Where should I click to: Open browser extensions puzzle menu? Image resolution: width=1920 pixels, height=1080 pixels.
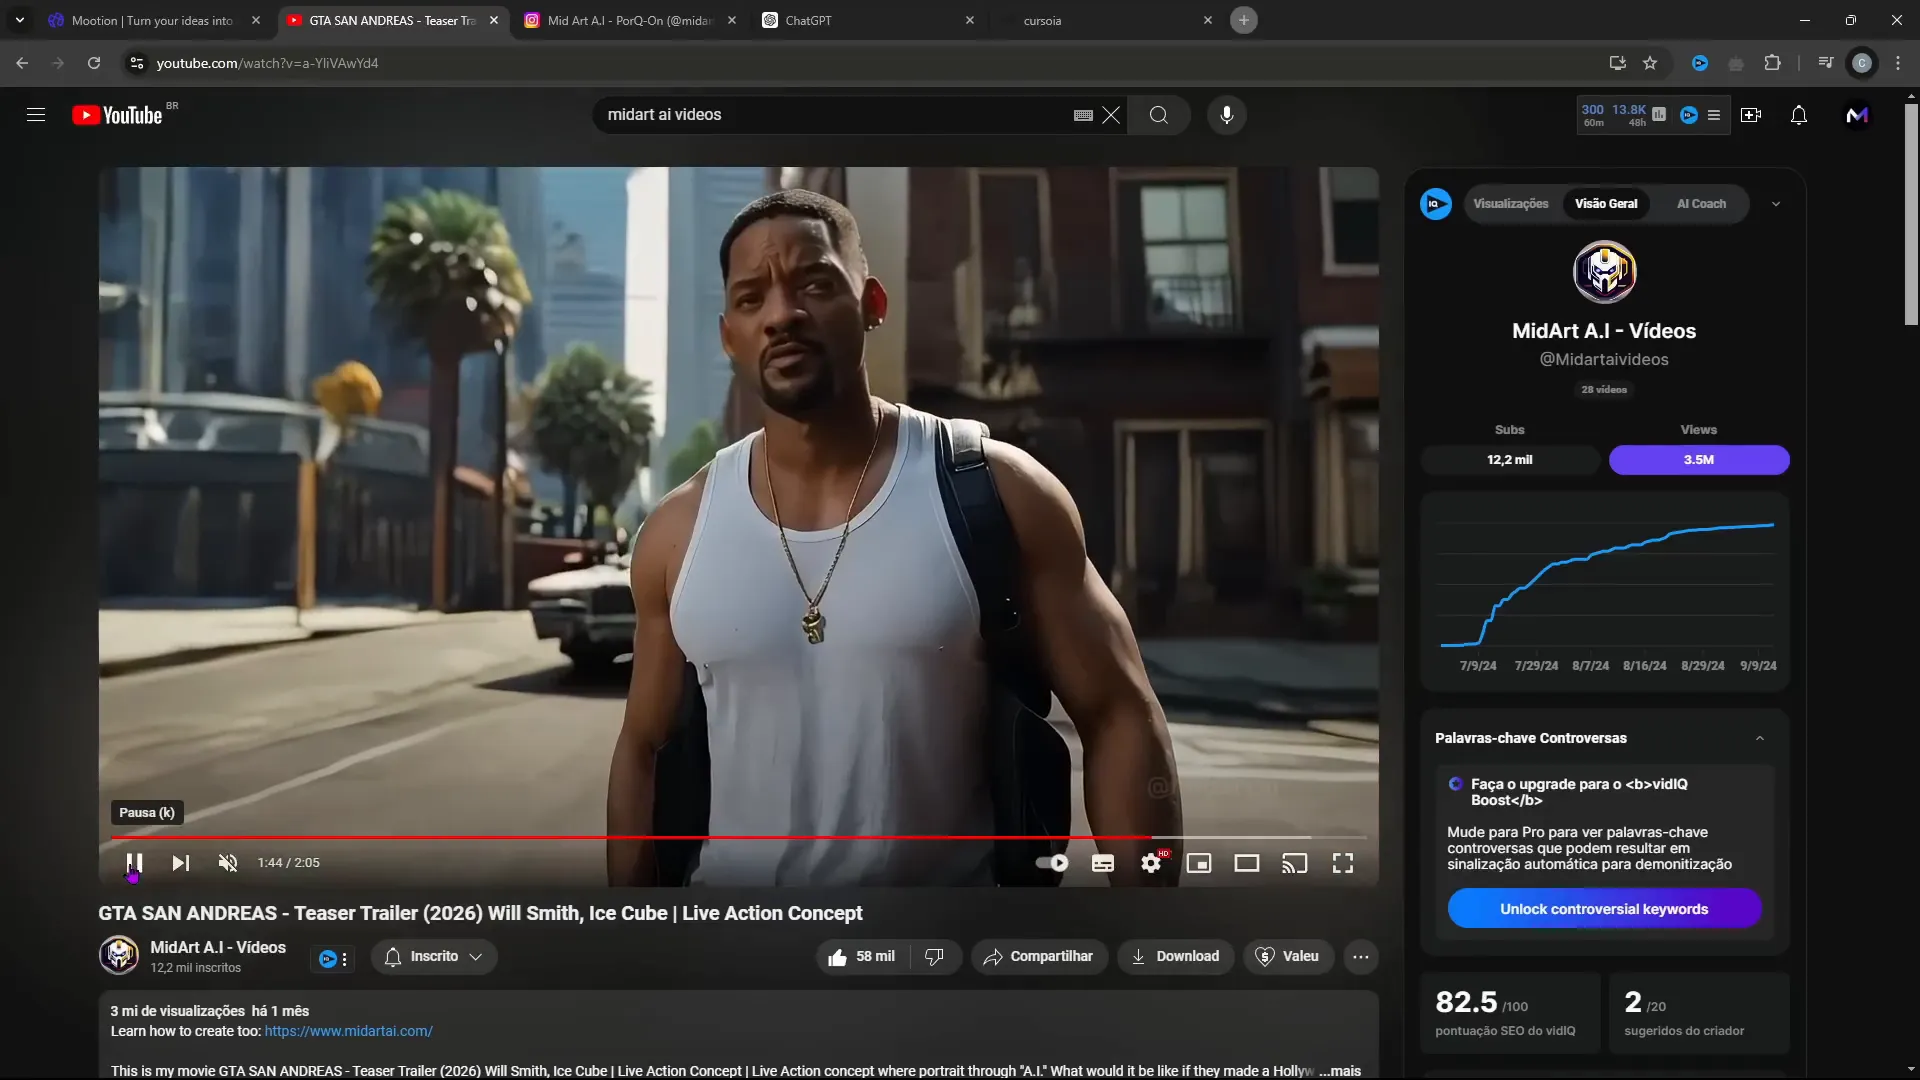[x=1772, y=63]
